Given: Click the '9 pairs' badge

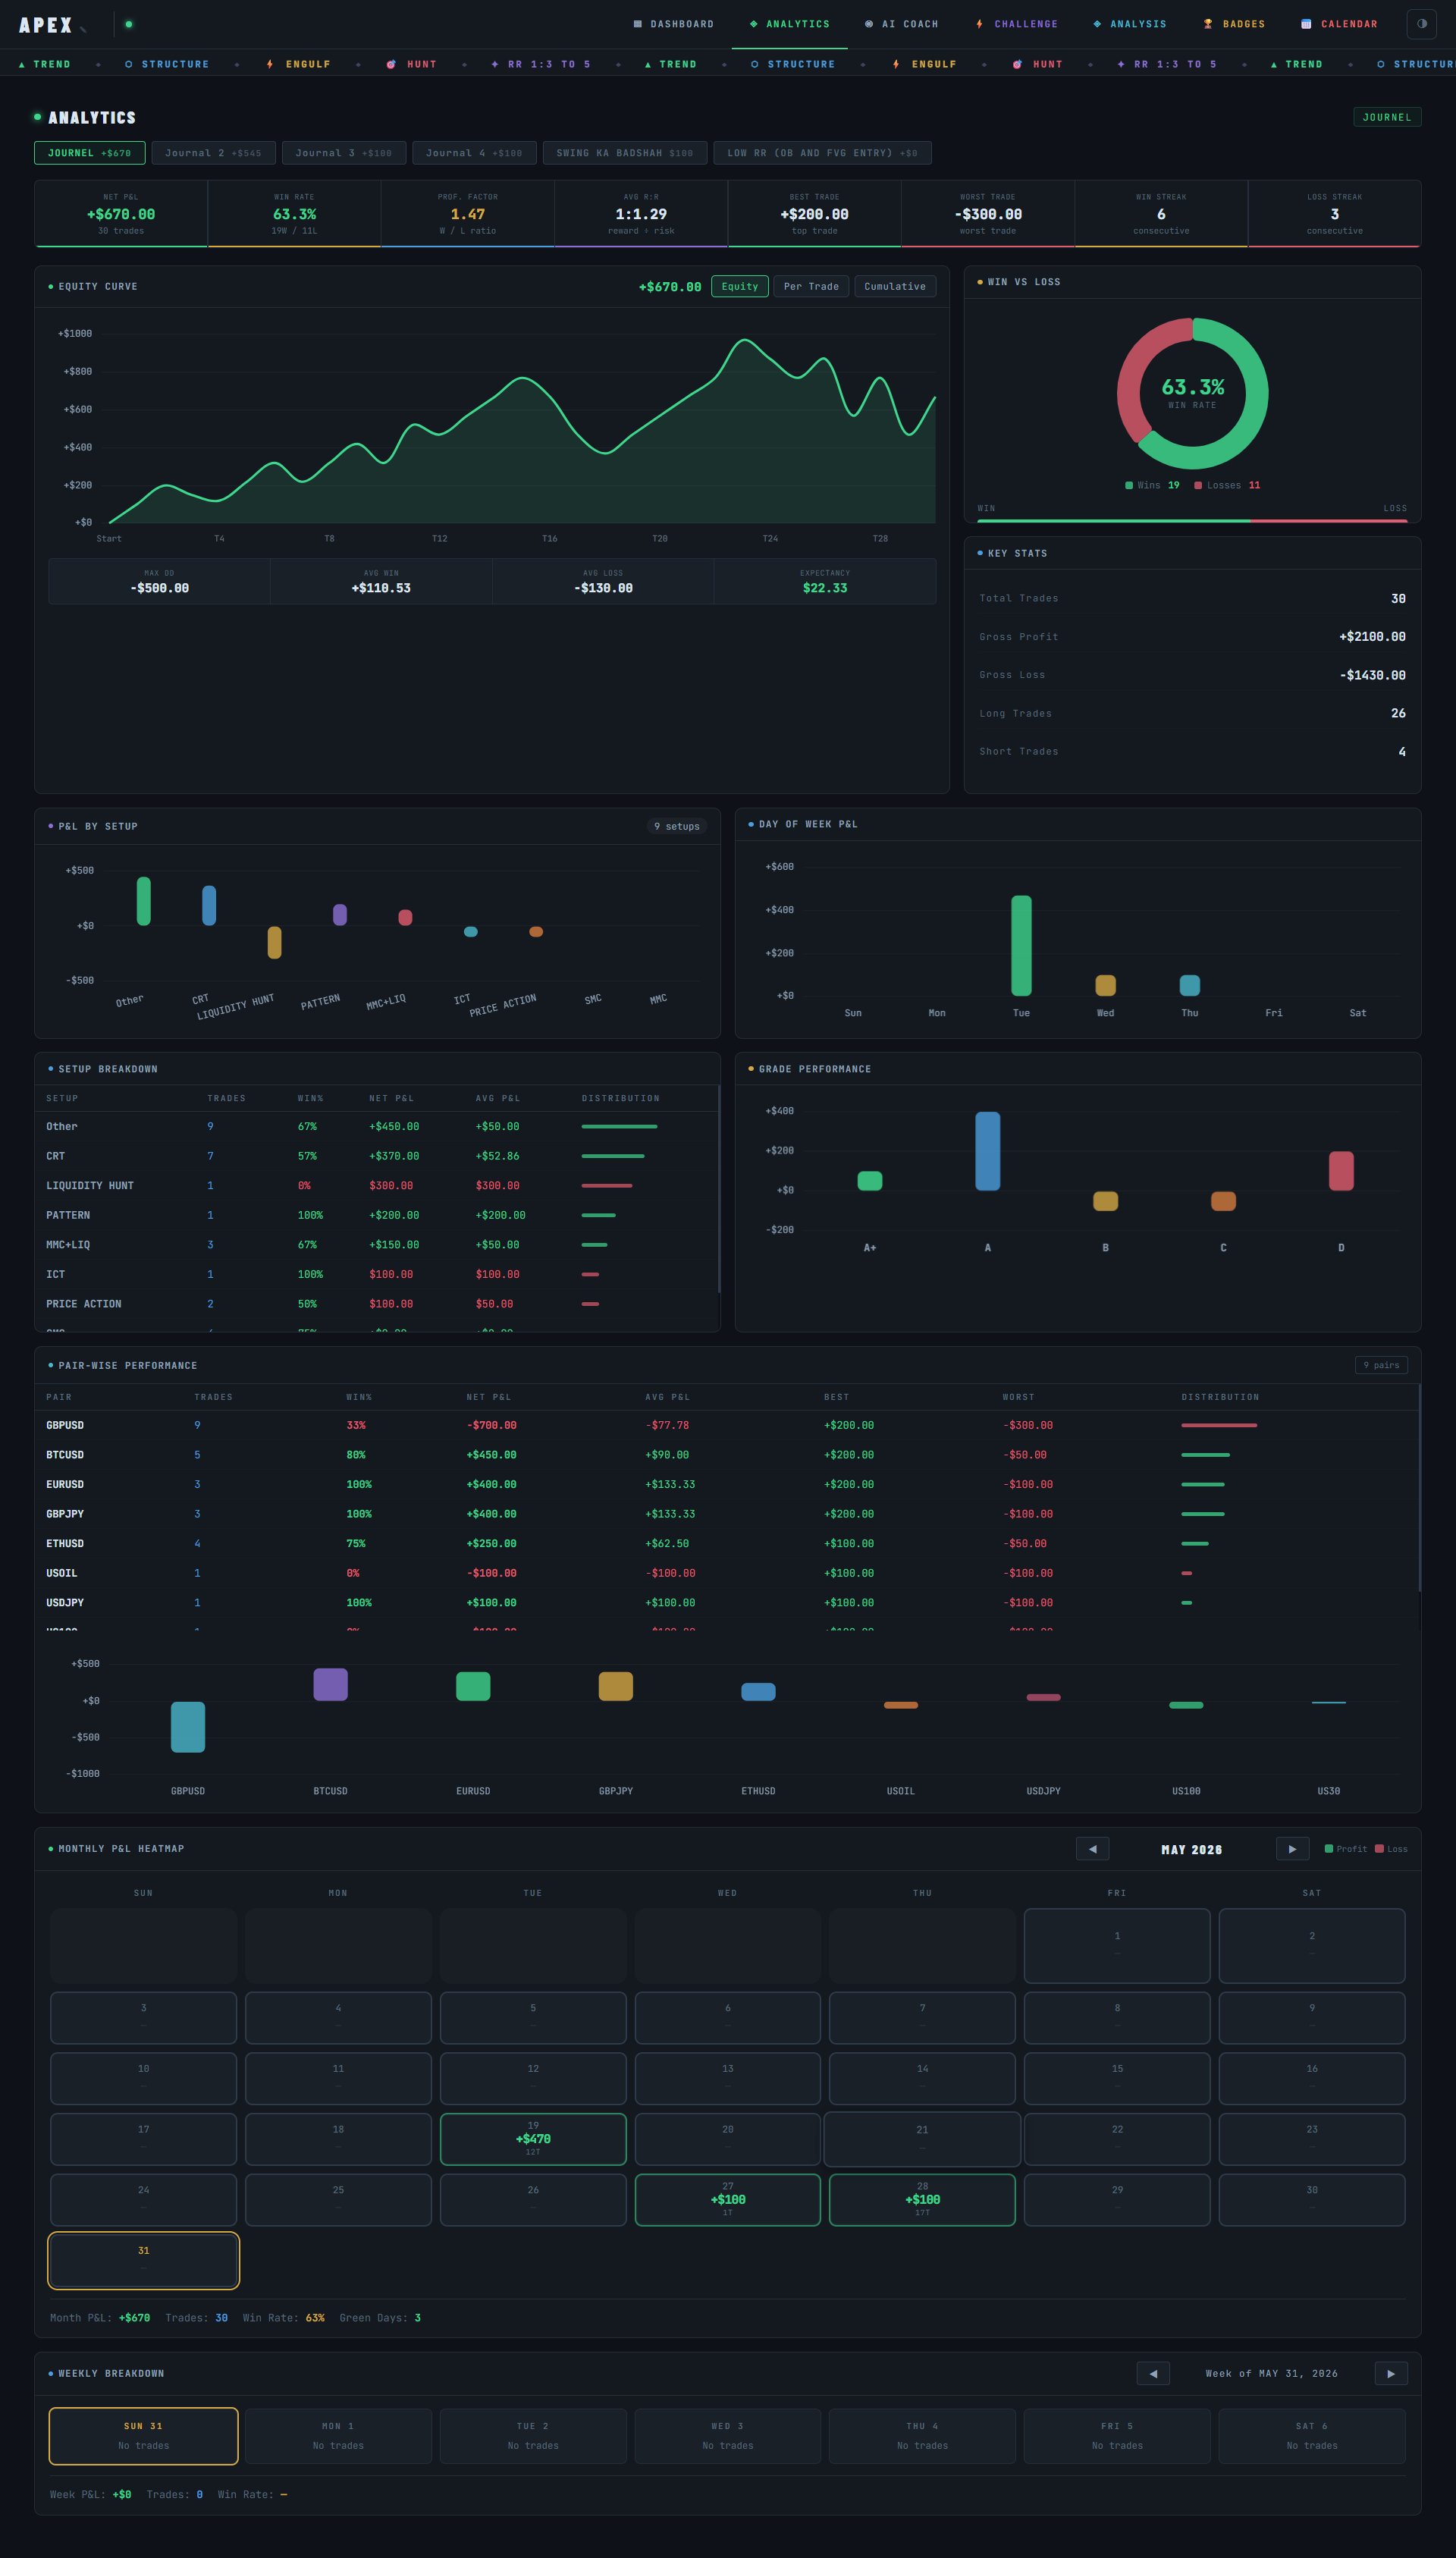Looking at the screenshot, I should 1381,1365.
